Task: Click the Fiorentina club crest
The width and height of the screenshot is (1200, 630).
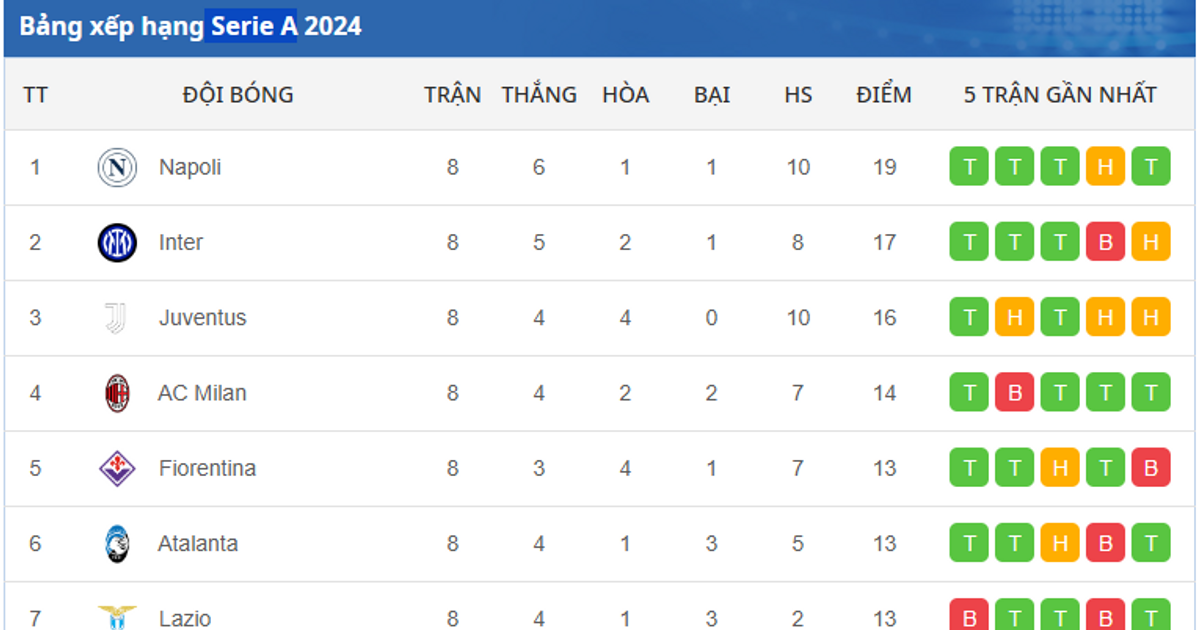Action: click(117, 468)
